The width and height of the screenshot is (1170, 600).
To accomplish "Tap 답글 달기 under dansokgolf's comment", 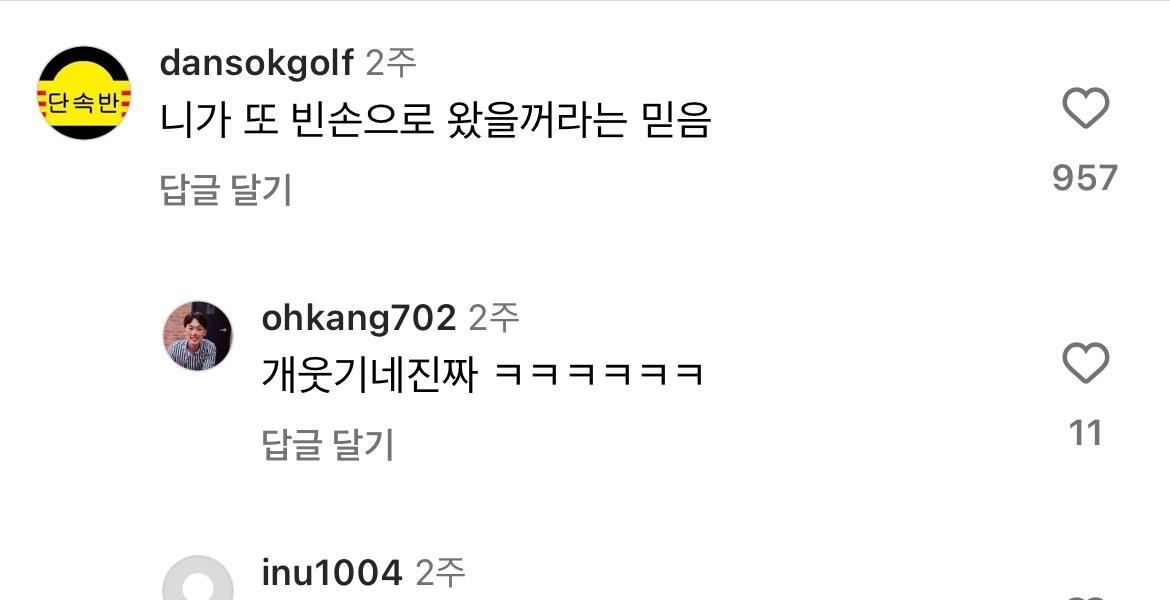I will click(x=225, y=190).
